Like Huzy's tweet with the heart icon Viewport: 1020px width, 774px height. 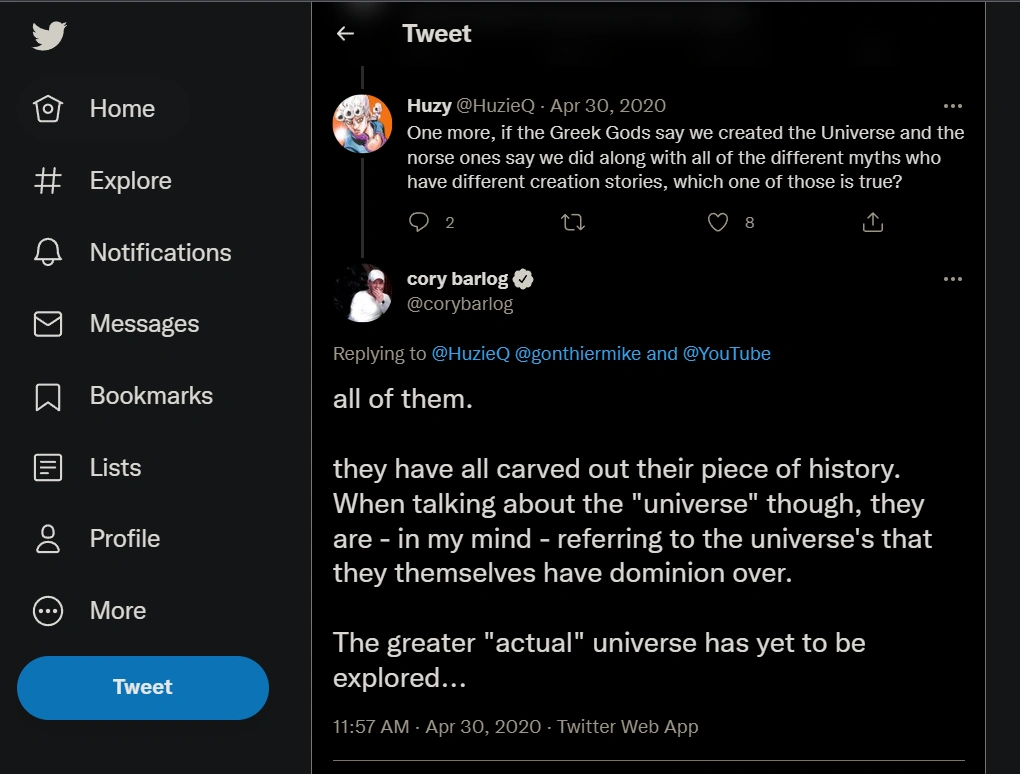pos(718,222)
